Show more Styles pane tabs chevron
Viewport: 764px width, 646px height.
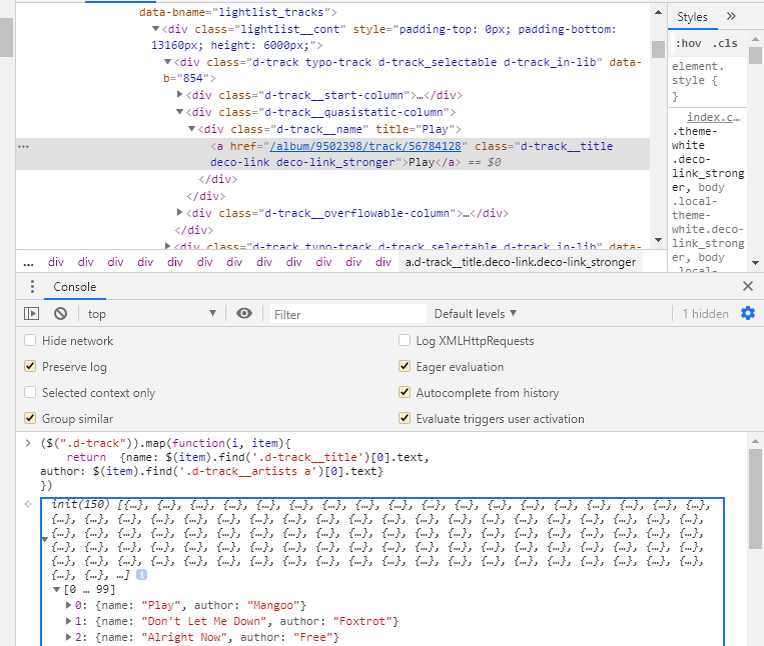click(731, 17)
